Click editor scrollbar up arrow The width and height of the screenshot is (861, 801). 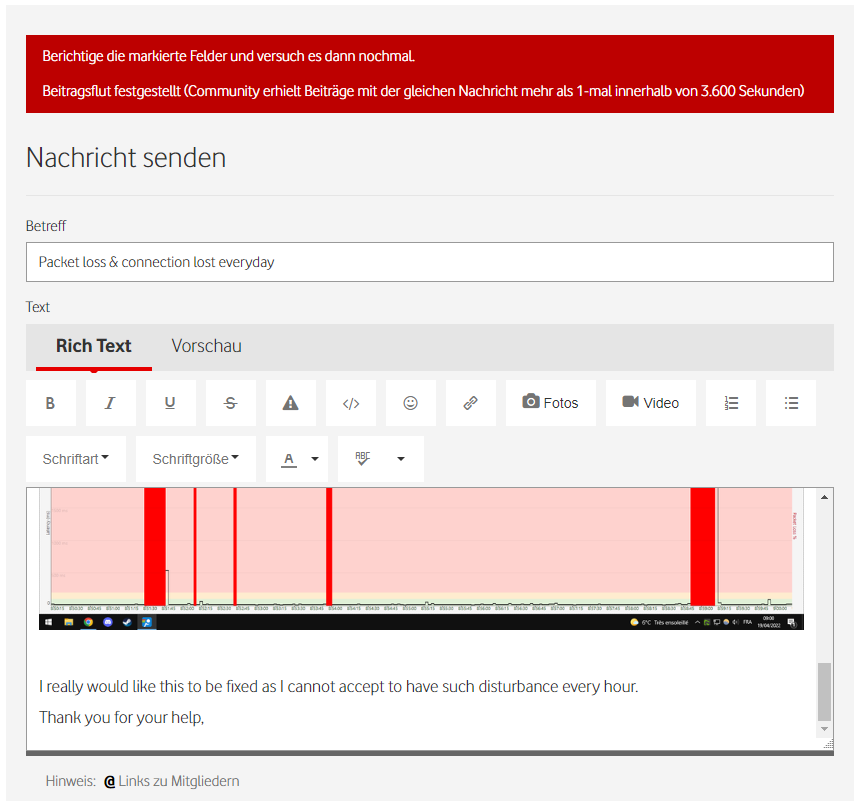824,497
